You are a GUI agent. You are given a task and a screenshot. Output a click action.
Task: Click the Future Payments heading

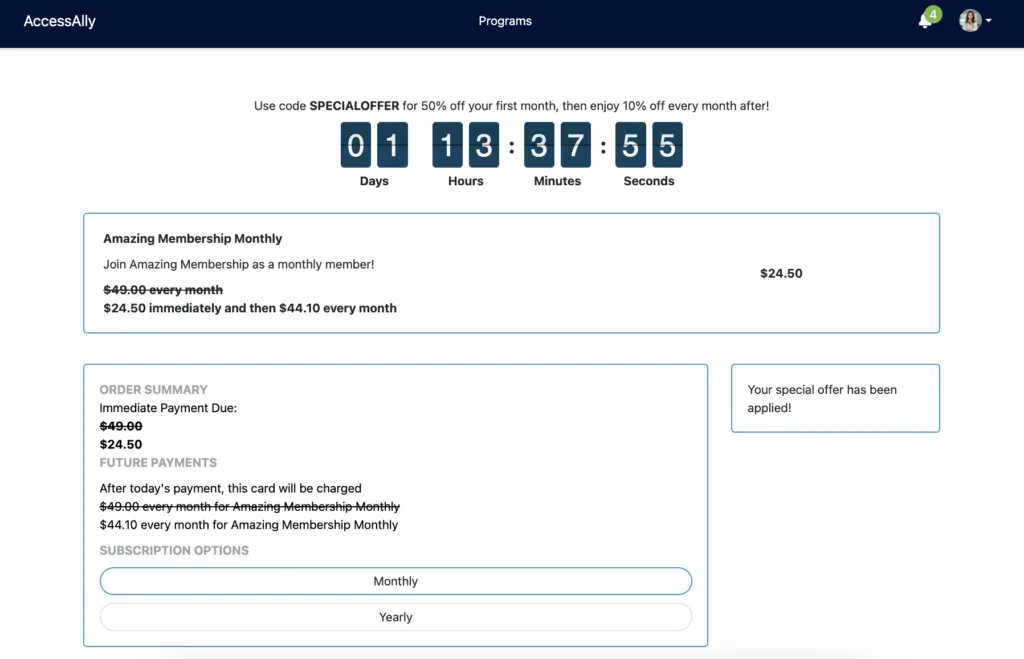point(158,463)
